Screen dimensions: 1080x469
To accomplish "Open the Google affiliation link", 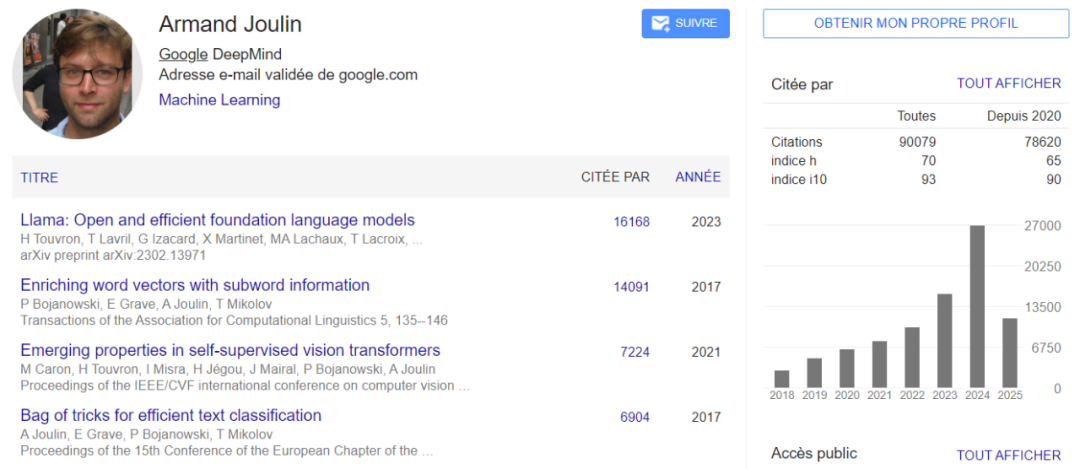I will [183, 54].
